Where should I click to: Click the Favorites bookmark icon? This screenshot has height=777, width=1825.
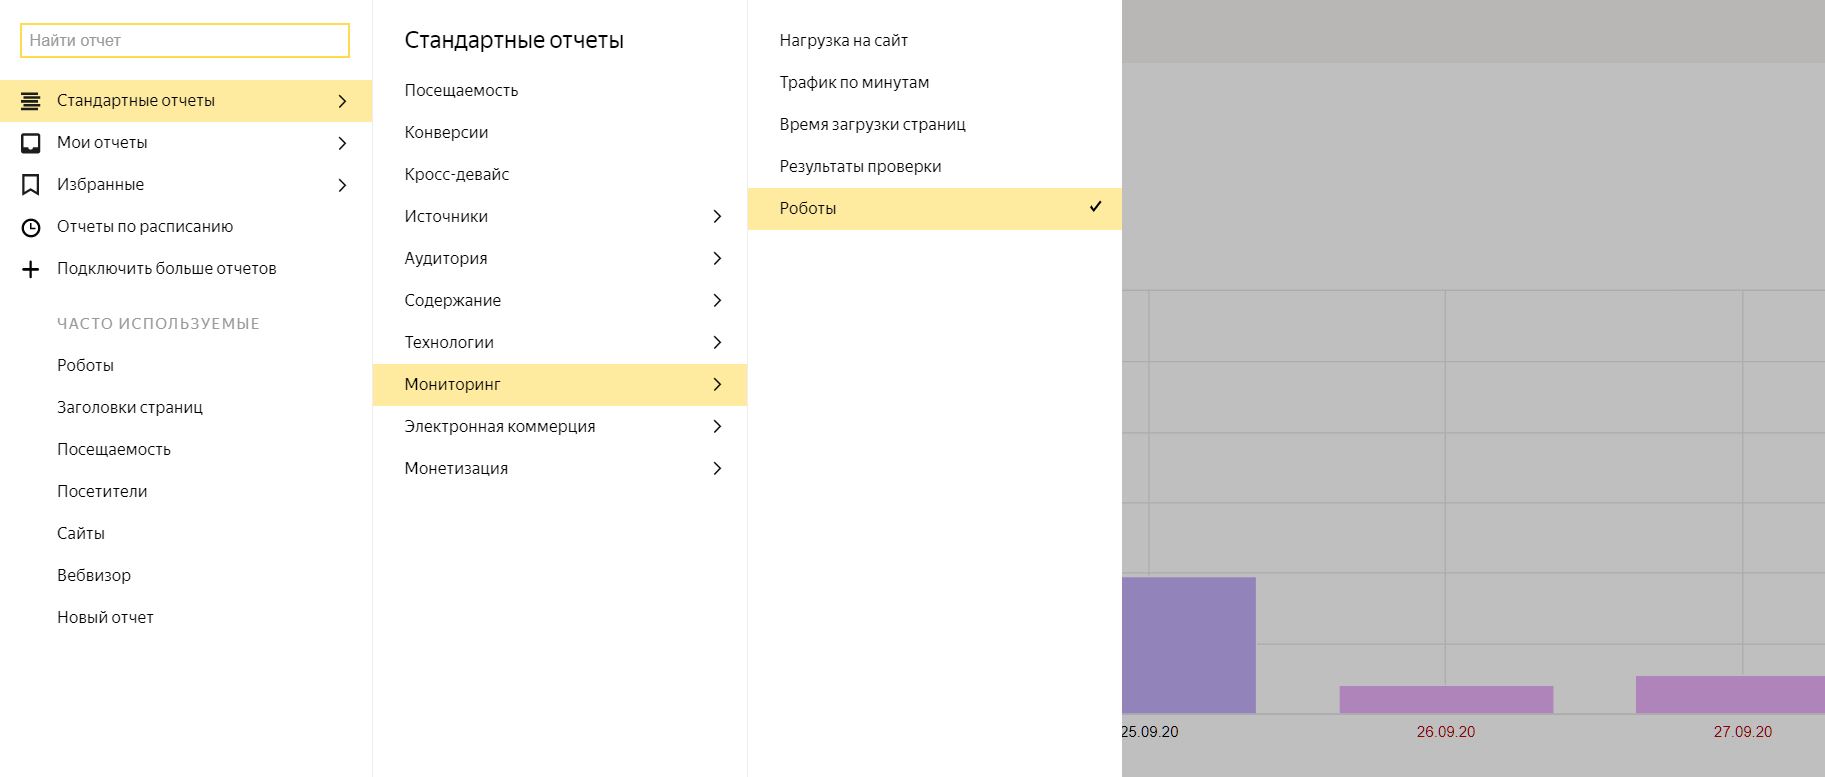tap(31, 185)
